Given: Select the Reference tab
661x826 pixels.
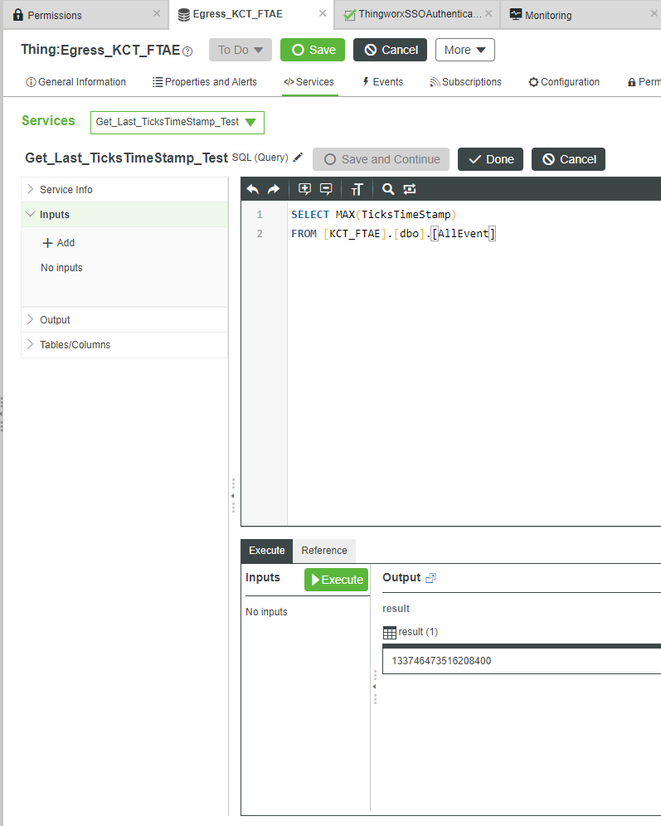Looking at the screenshot, I should point(324,550).
